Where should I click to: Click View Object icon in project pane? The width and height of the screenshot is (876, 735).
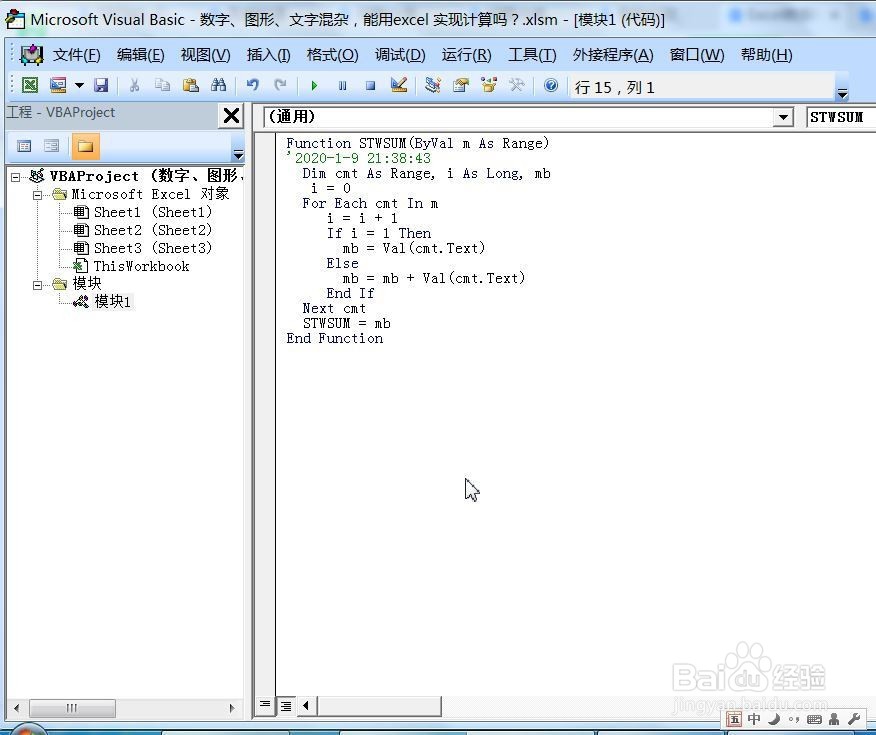[x=51, y=146]
